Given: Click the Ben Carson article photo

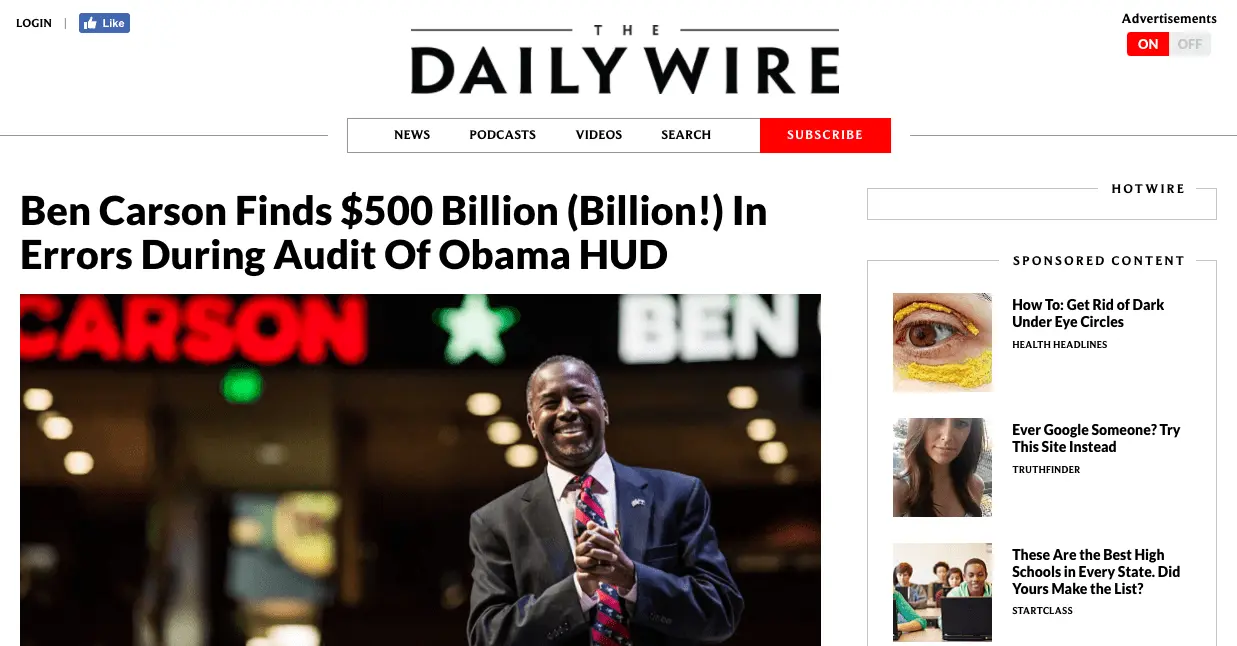Looking at the screenshot, I should point(420,469).
